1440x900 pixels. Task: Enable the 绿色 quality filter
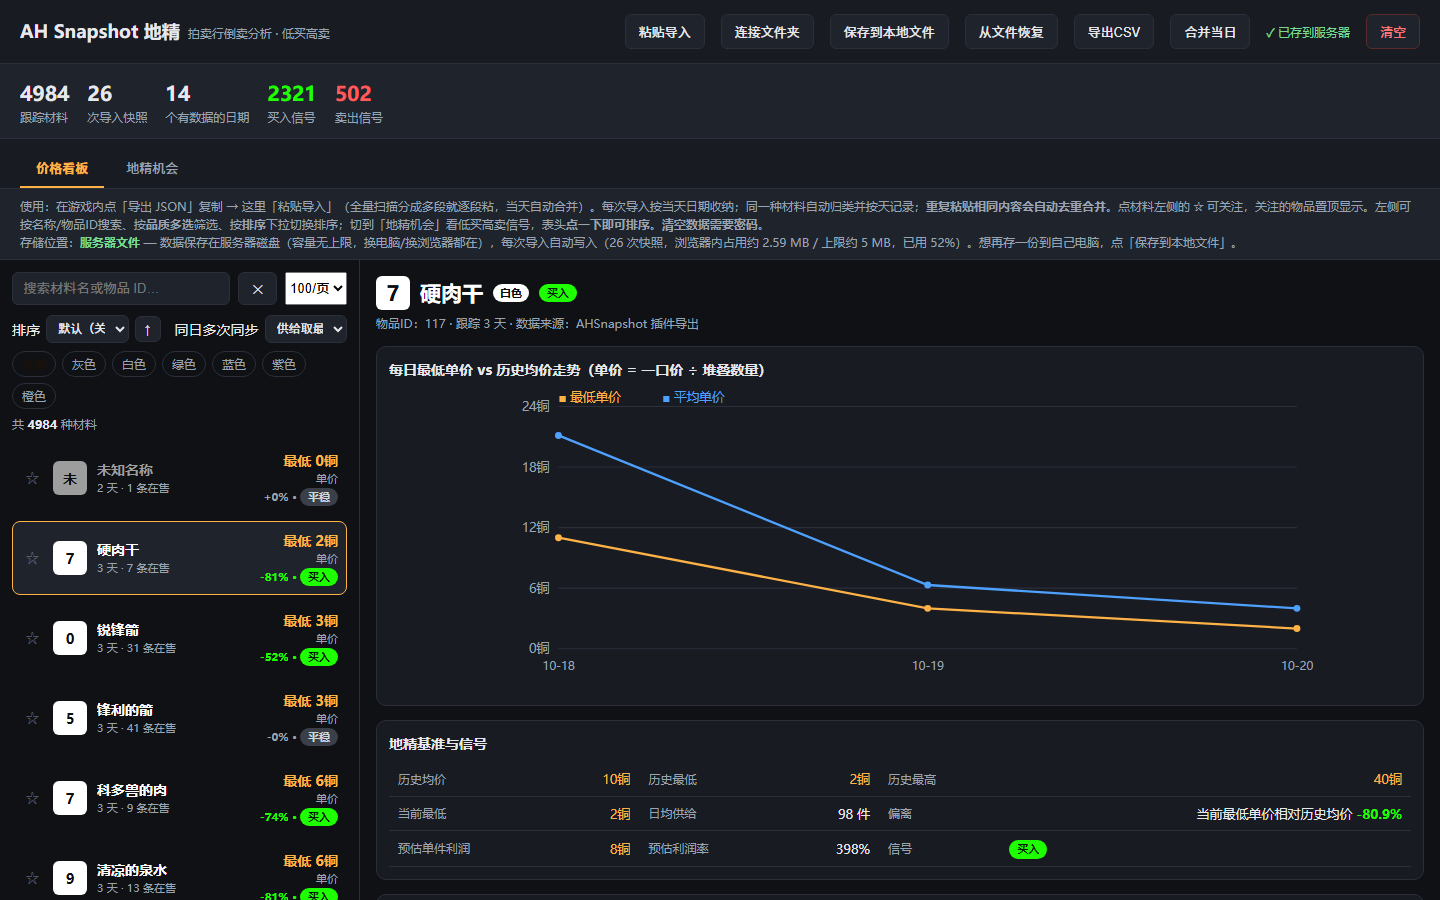tap(184, 364)
